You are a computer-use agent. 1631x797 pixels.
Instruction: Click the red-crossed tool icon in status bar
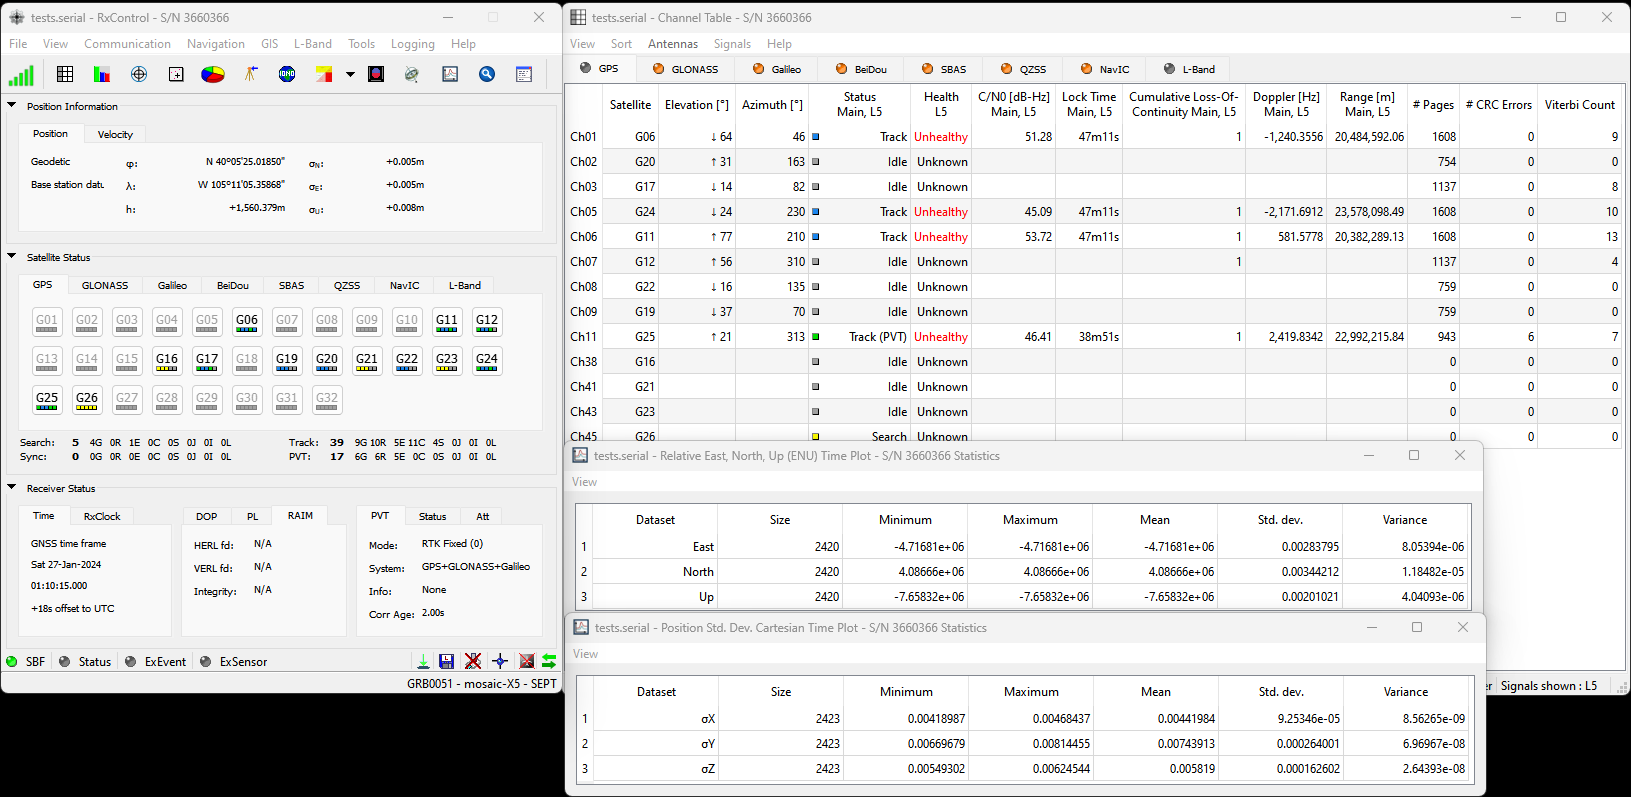click(473, 661)
